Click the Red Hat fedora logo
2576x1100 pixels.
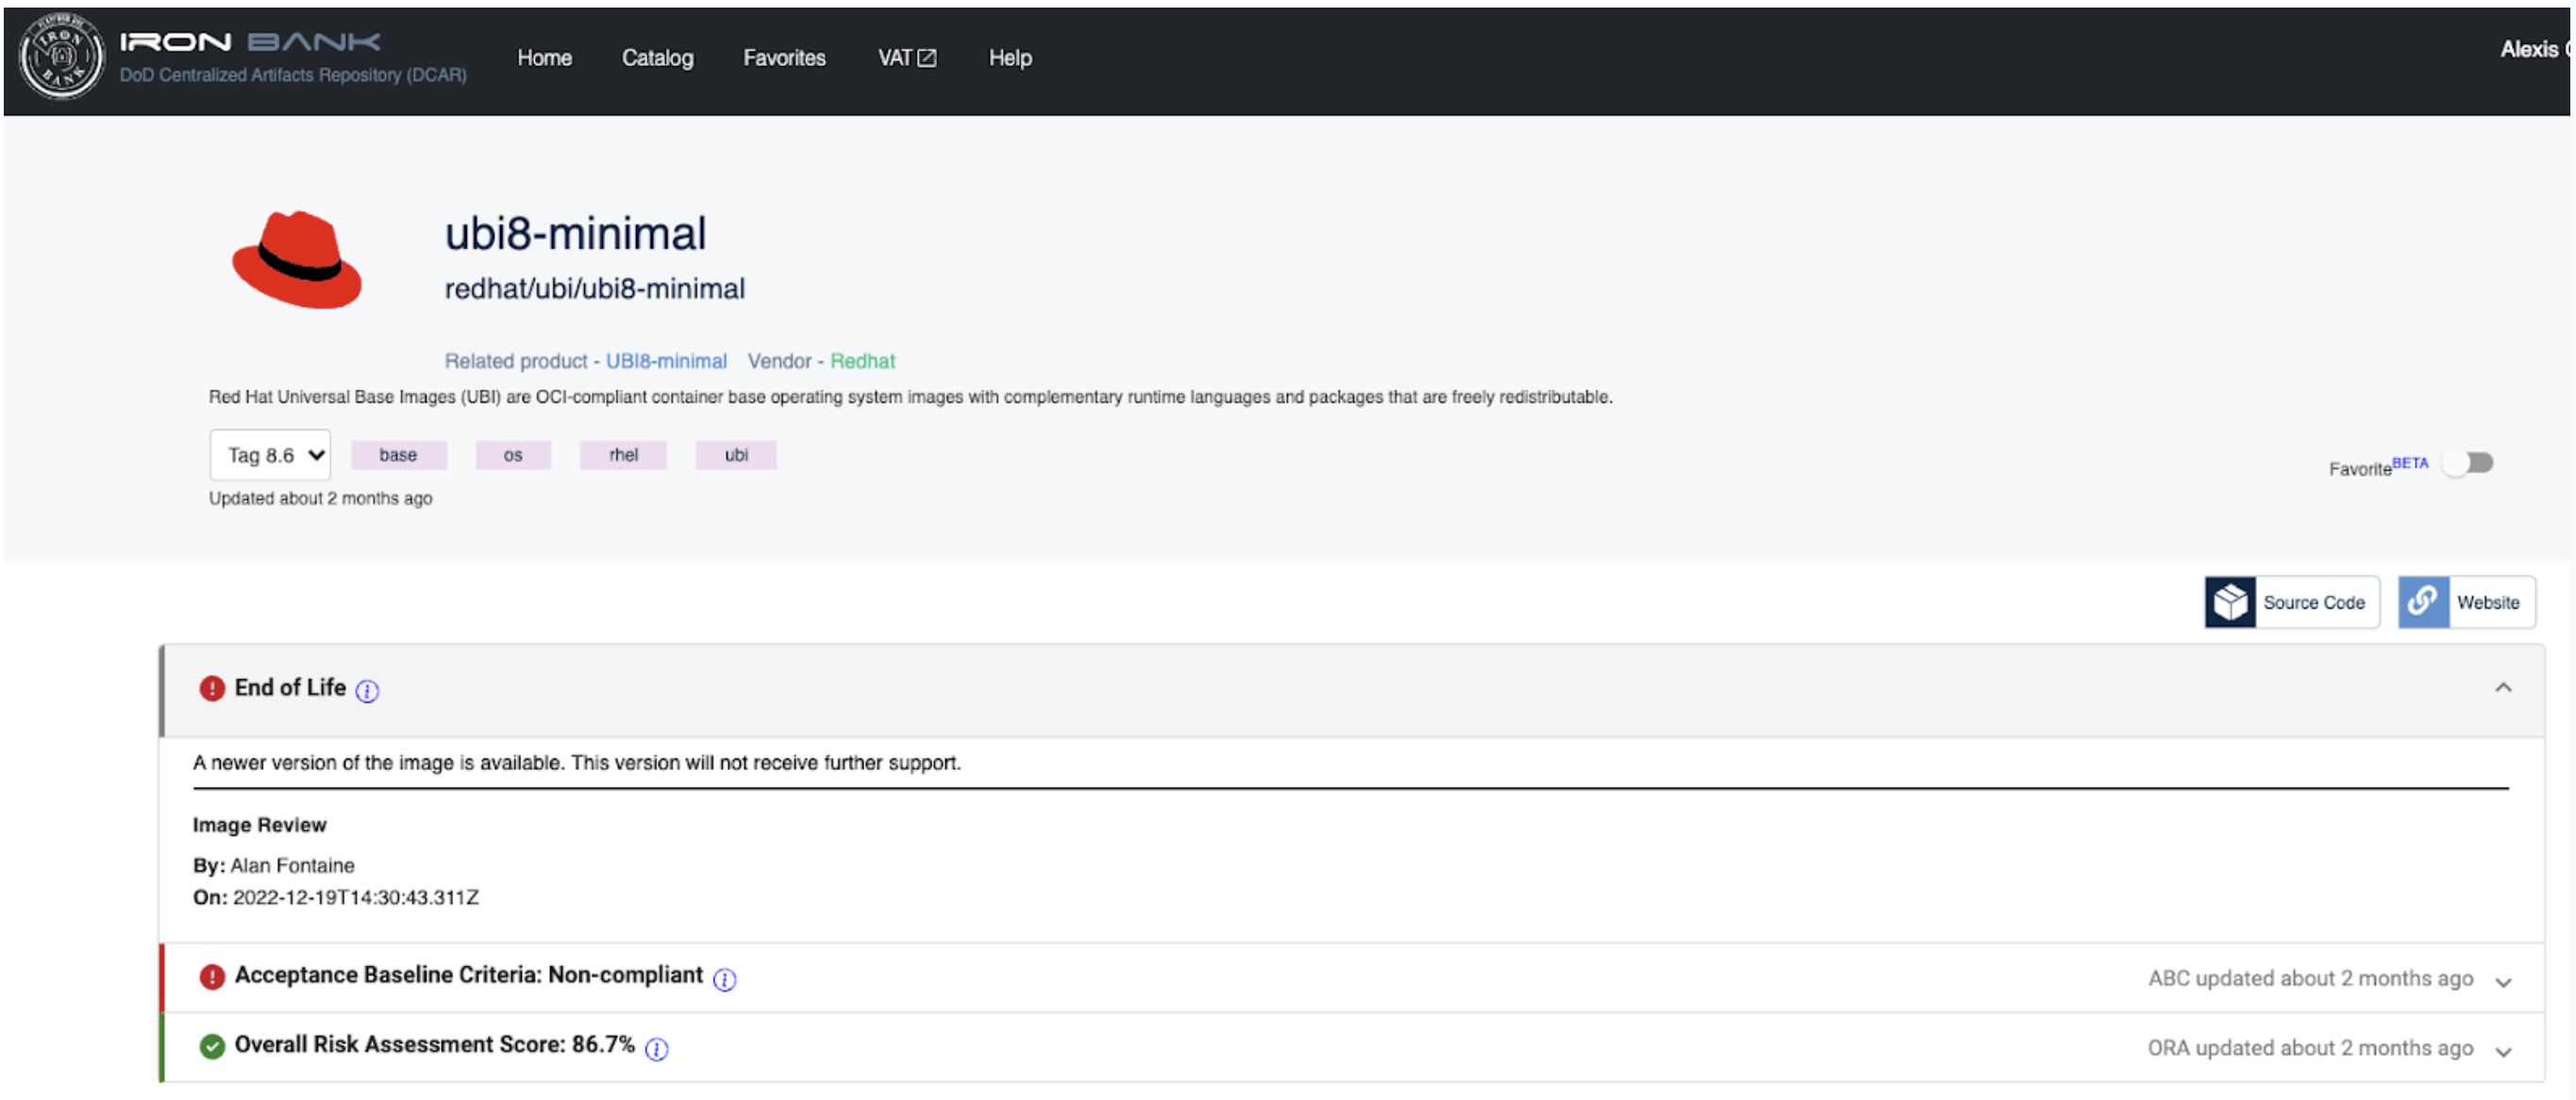click(297, 260)
